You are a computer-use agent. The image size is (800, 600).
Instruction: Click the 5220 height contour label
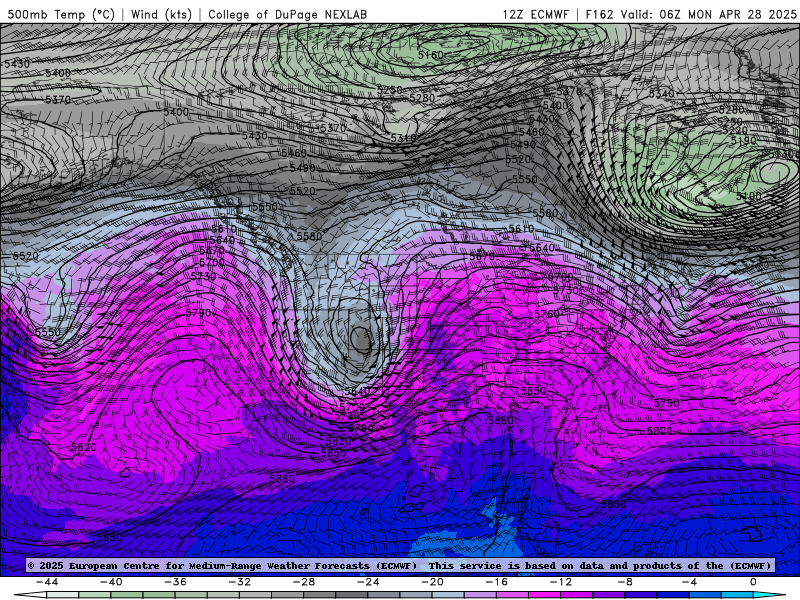pos(735,131)
